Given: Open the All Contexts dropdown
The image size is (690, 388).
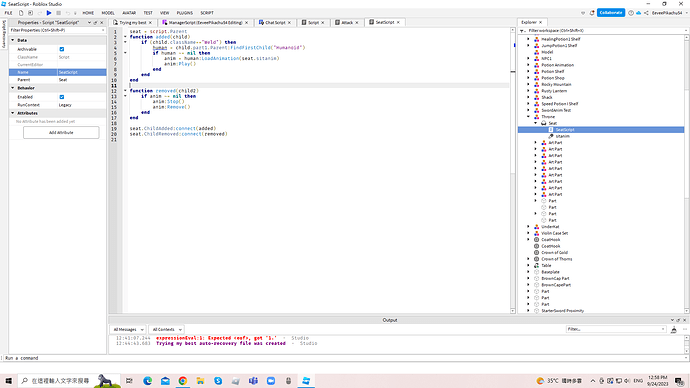Looking at the screenshot, I should [x=166, y=329].
